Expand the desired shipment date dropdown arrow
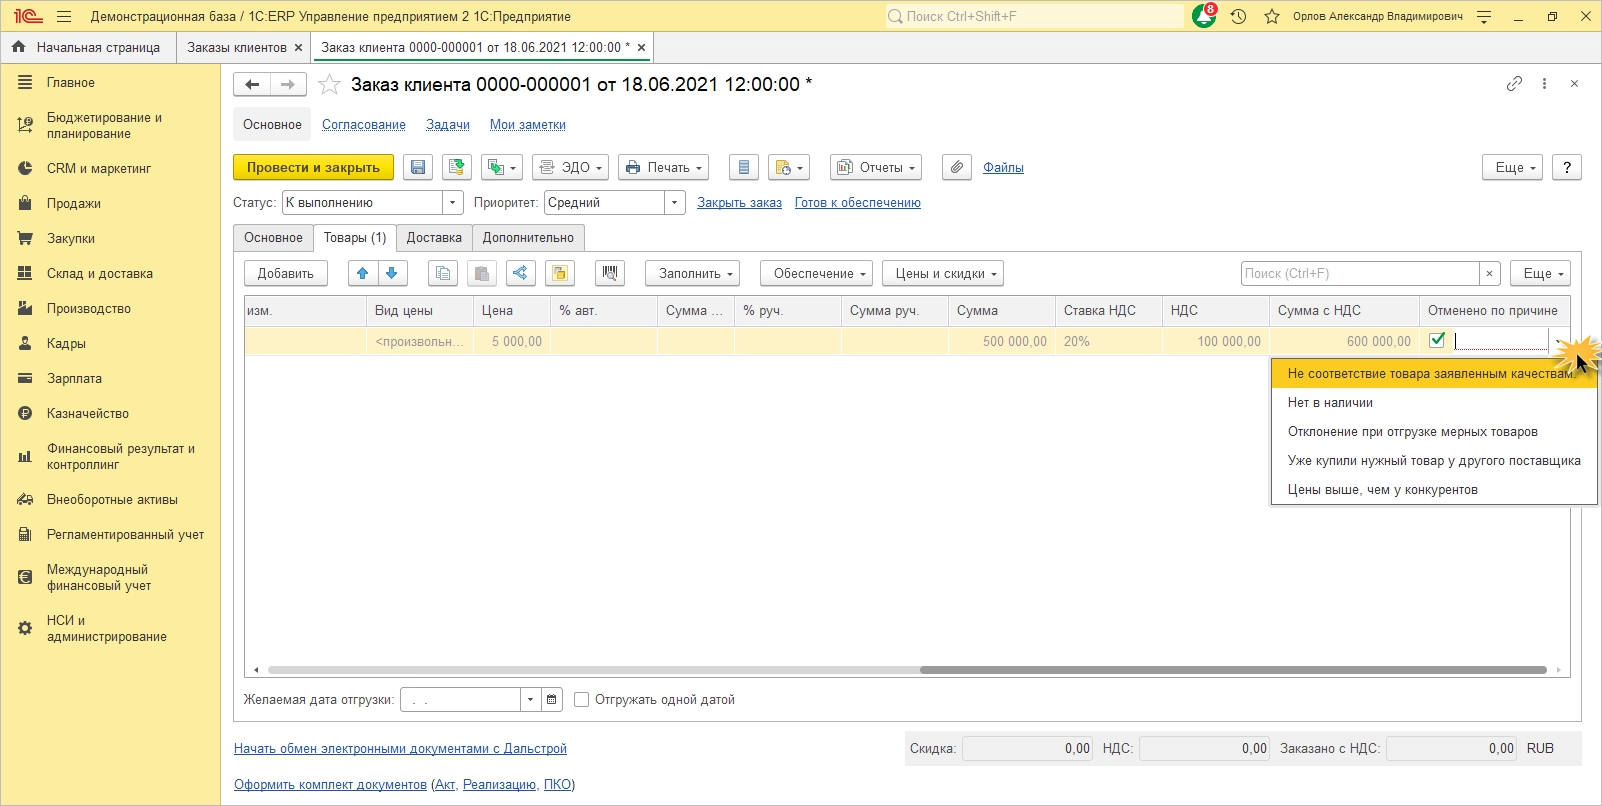The width and height of the screenshot is (1602, 806). coord(531,700)
